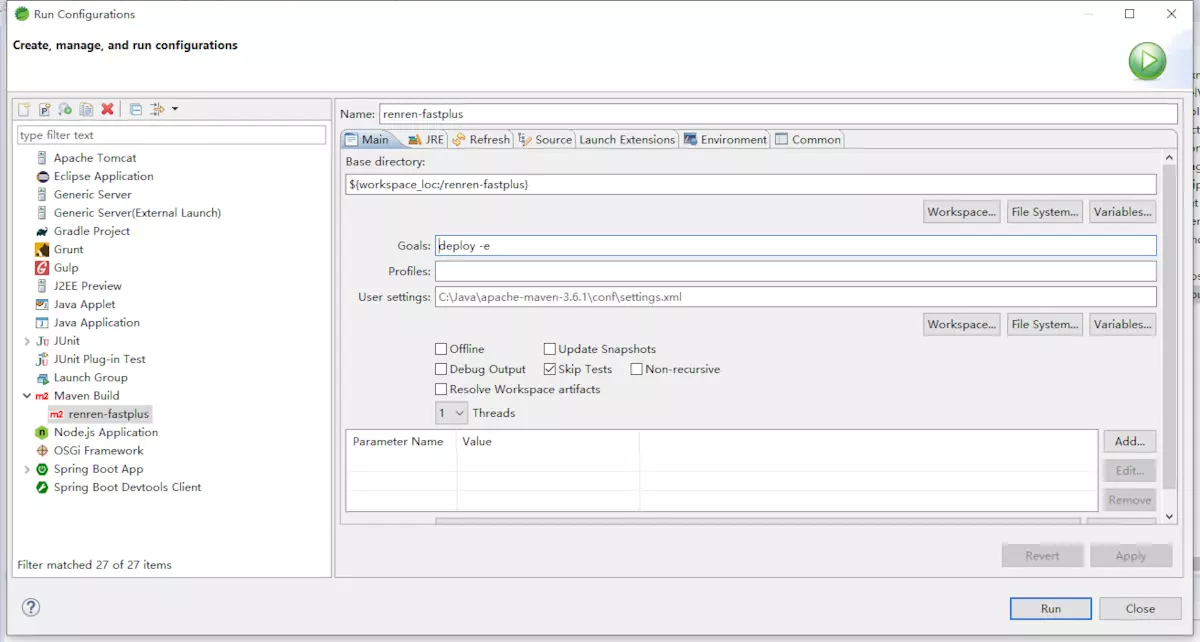Click the Run Configurations title bar icon

20,14
